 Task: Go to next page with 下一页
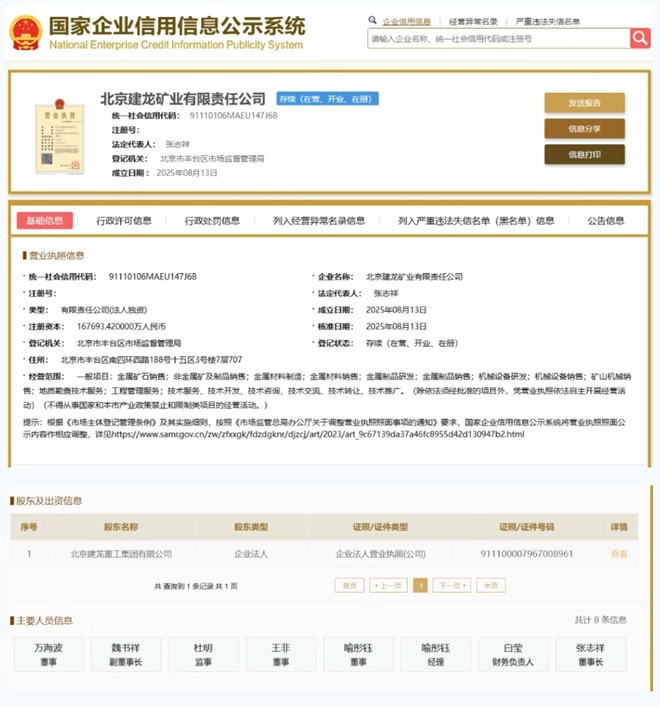[450, 586]
